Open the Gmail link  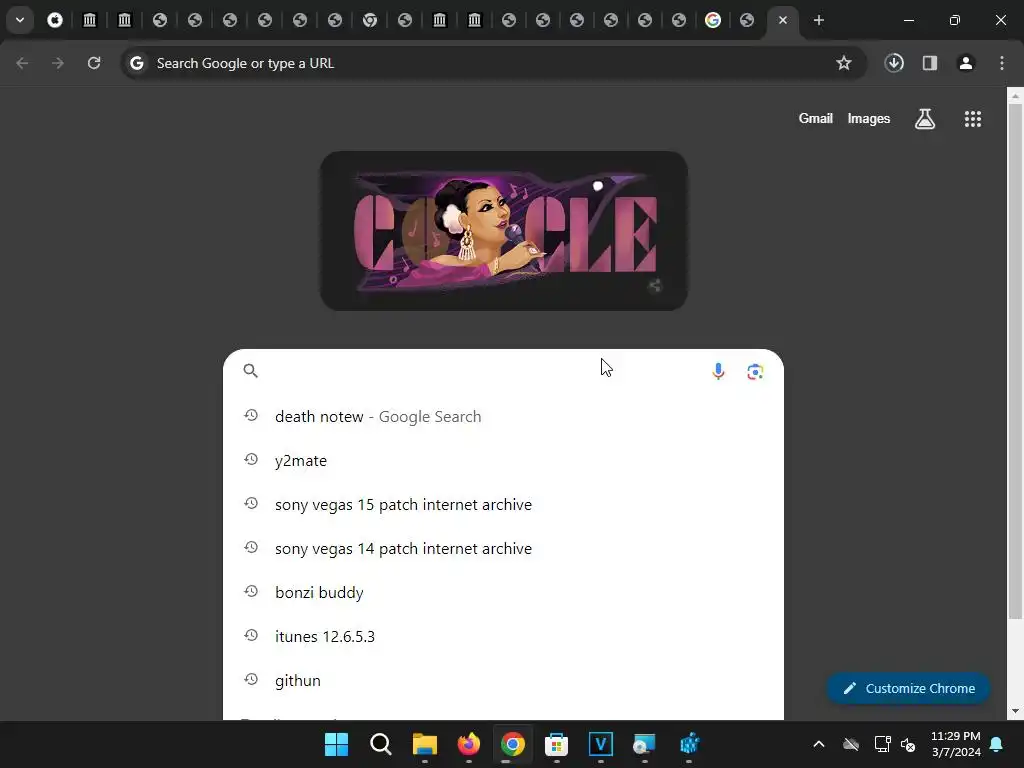[x=816, y=119]
